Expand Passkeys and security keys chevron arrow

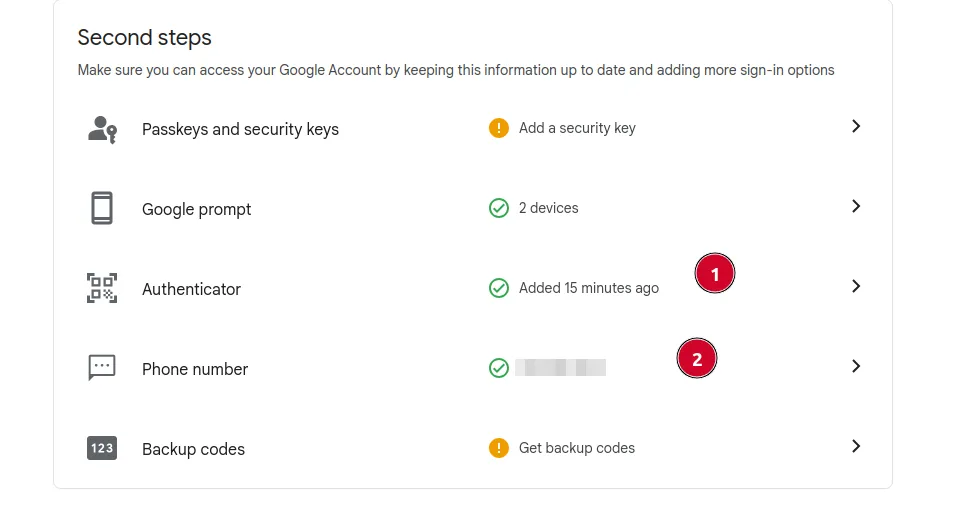(x=856, y=126)
